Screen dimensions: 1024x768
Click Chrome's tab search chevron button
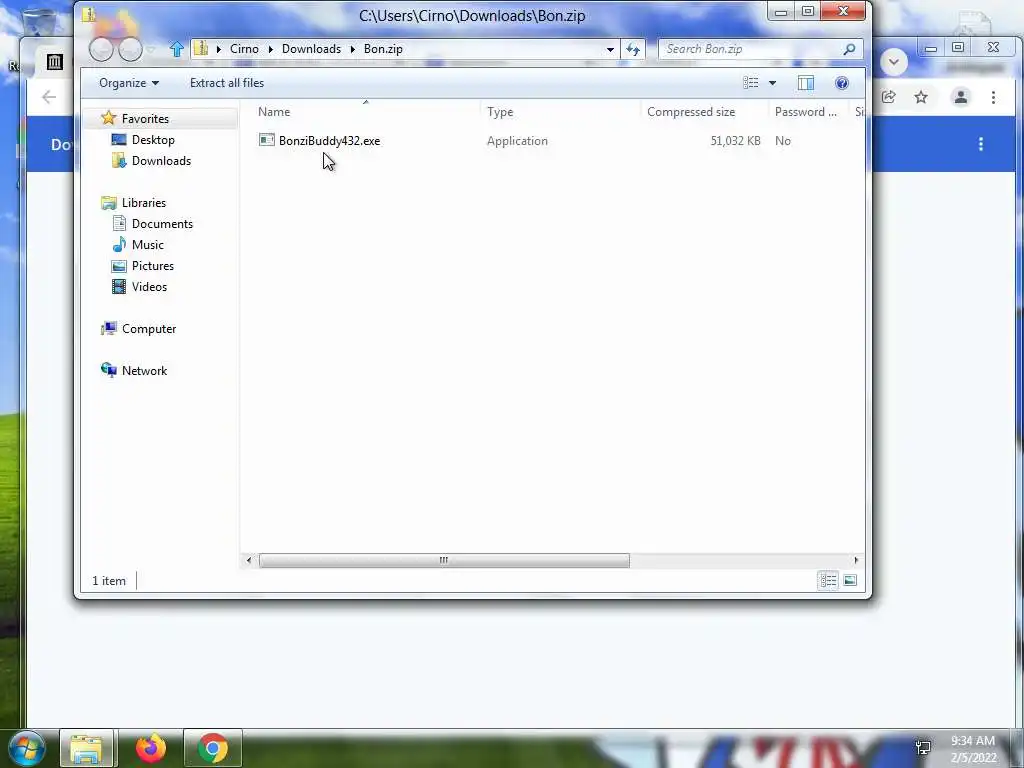point(894,62)
